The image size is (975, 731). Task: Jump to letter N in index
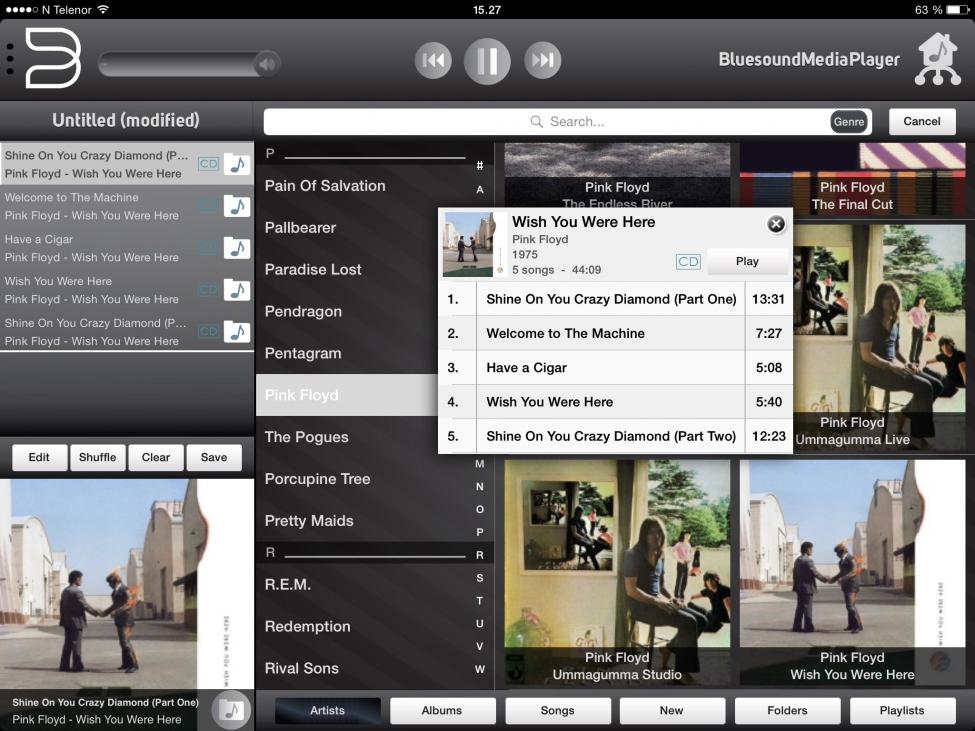[479, 487]
